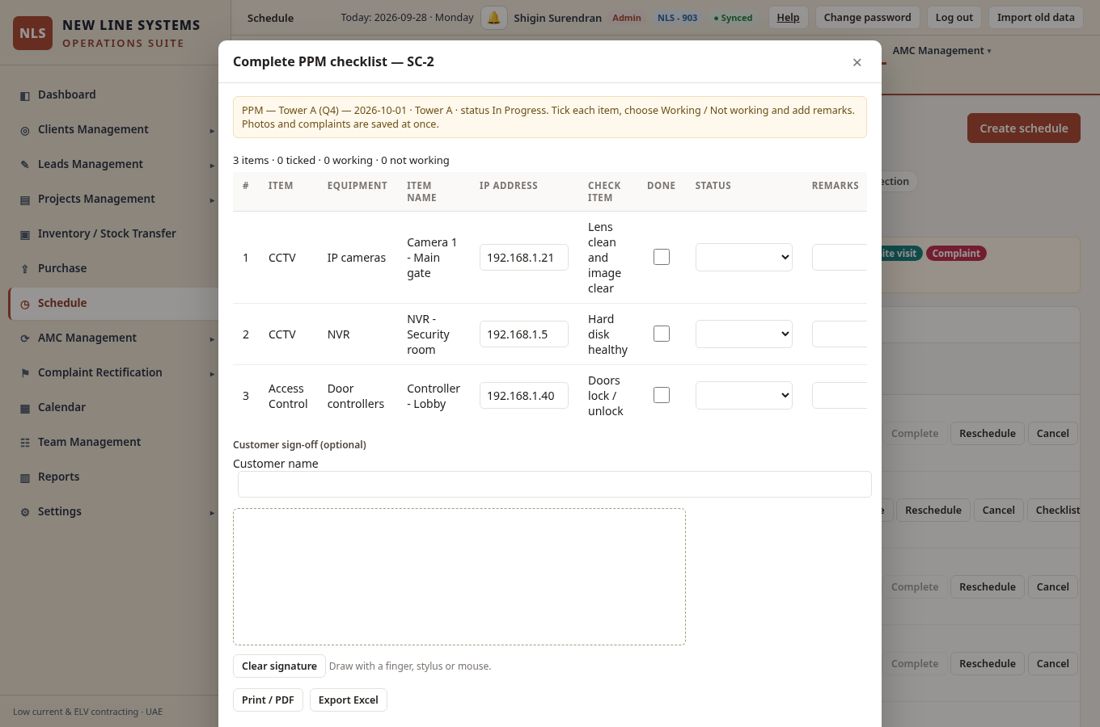Expand Clients Management submenu arrow
Viewport: 1100px width, 727px height.
pyautogui.click(x=211, y=131)
